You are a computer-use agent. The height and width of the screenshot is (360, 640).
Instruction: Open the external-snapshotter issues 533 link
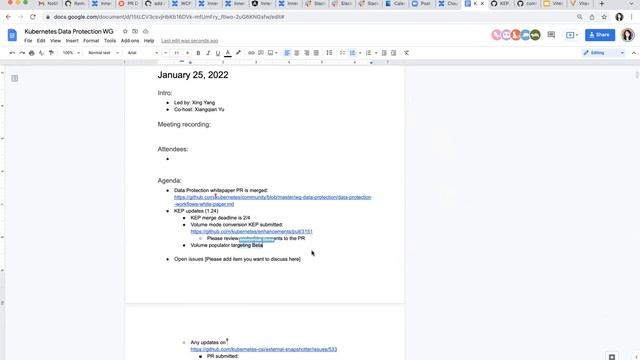tap(264, 349)
